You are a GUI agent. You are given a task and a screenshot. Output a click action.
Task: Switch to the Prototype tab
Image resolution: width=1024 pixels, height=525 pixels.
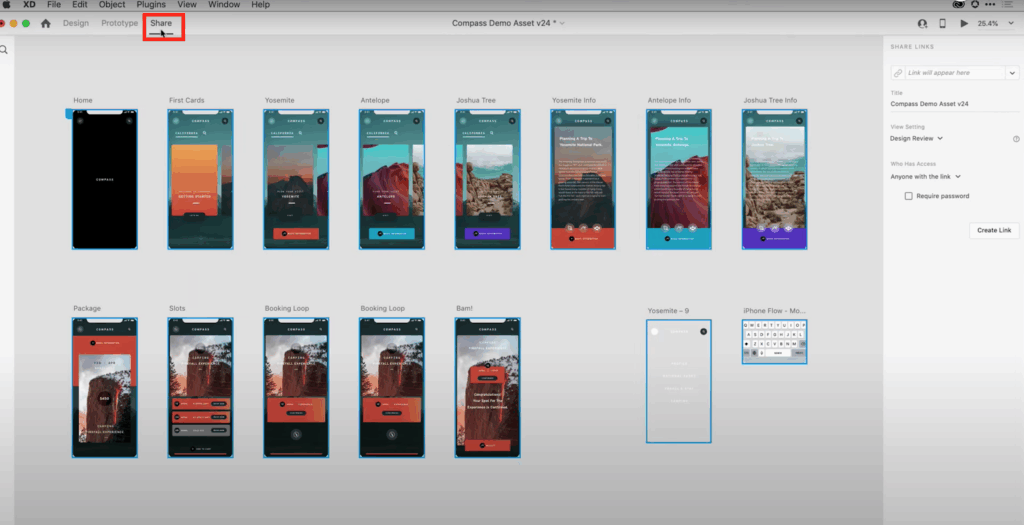[119, 23]
